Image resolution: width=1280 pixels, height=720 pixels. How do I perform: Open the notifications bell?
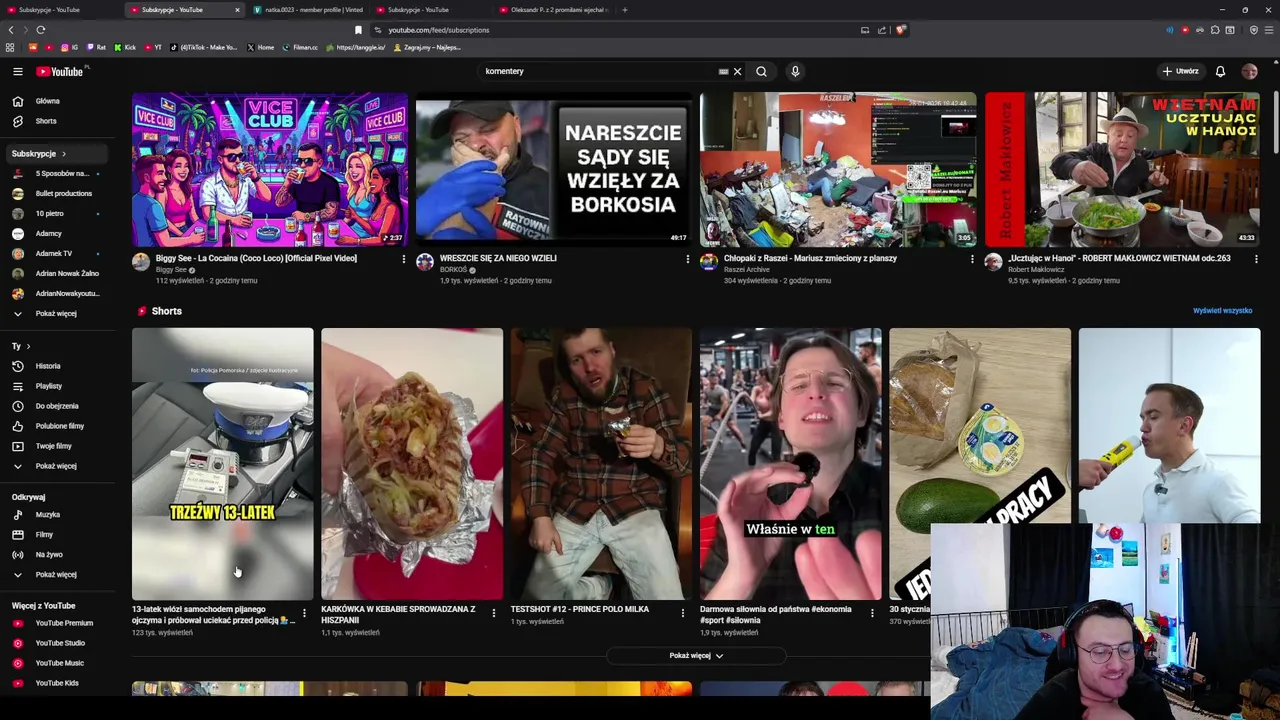(x=1220, y=71)
